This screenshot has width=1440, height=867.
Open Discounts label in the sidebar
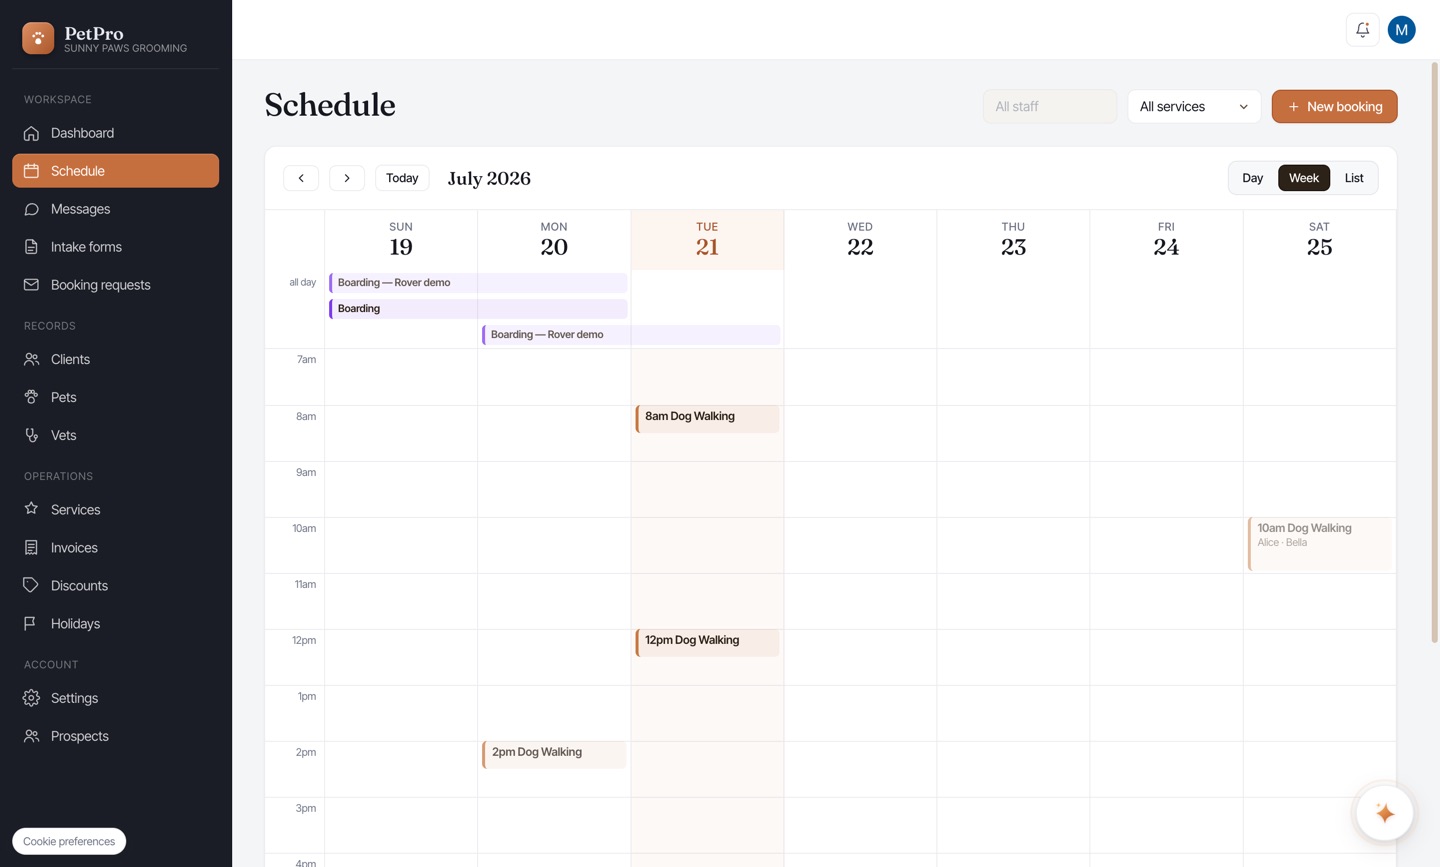79,585
